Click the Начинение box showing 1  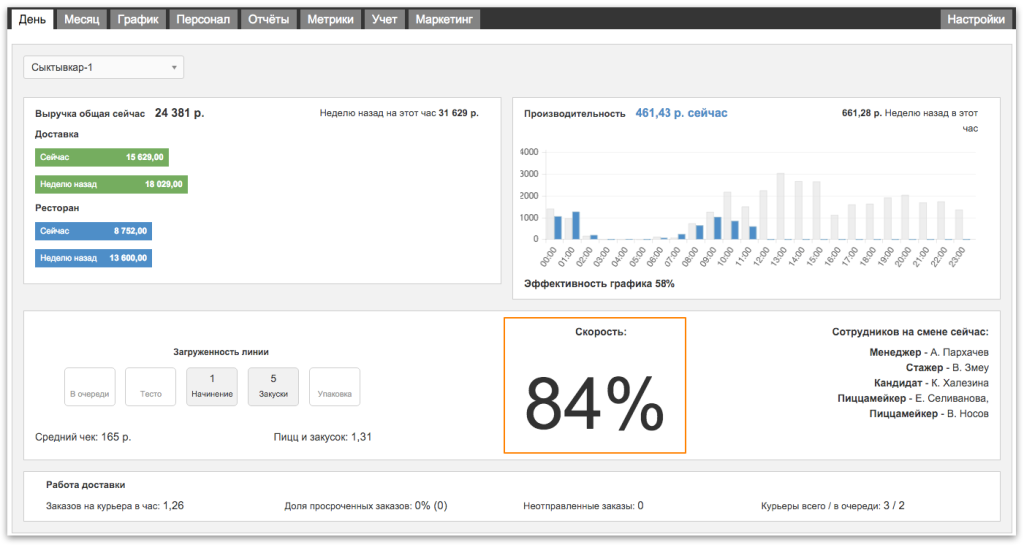(212, 386)
